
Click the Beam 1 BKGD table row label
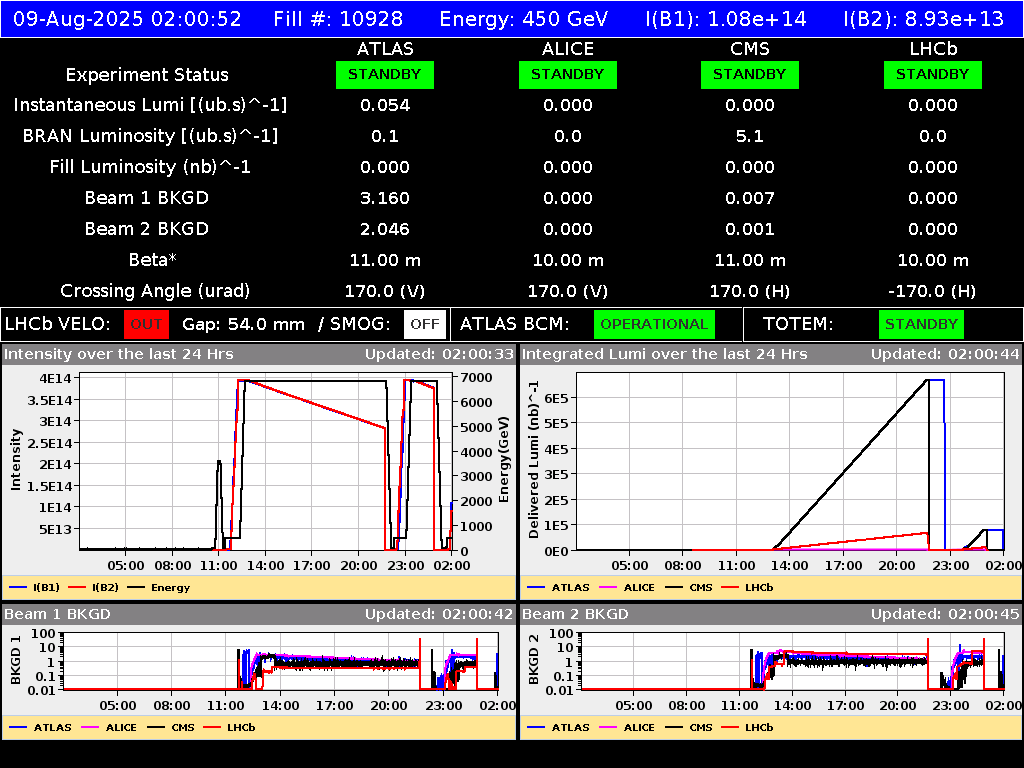click(x=147, y=198)
